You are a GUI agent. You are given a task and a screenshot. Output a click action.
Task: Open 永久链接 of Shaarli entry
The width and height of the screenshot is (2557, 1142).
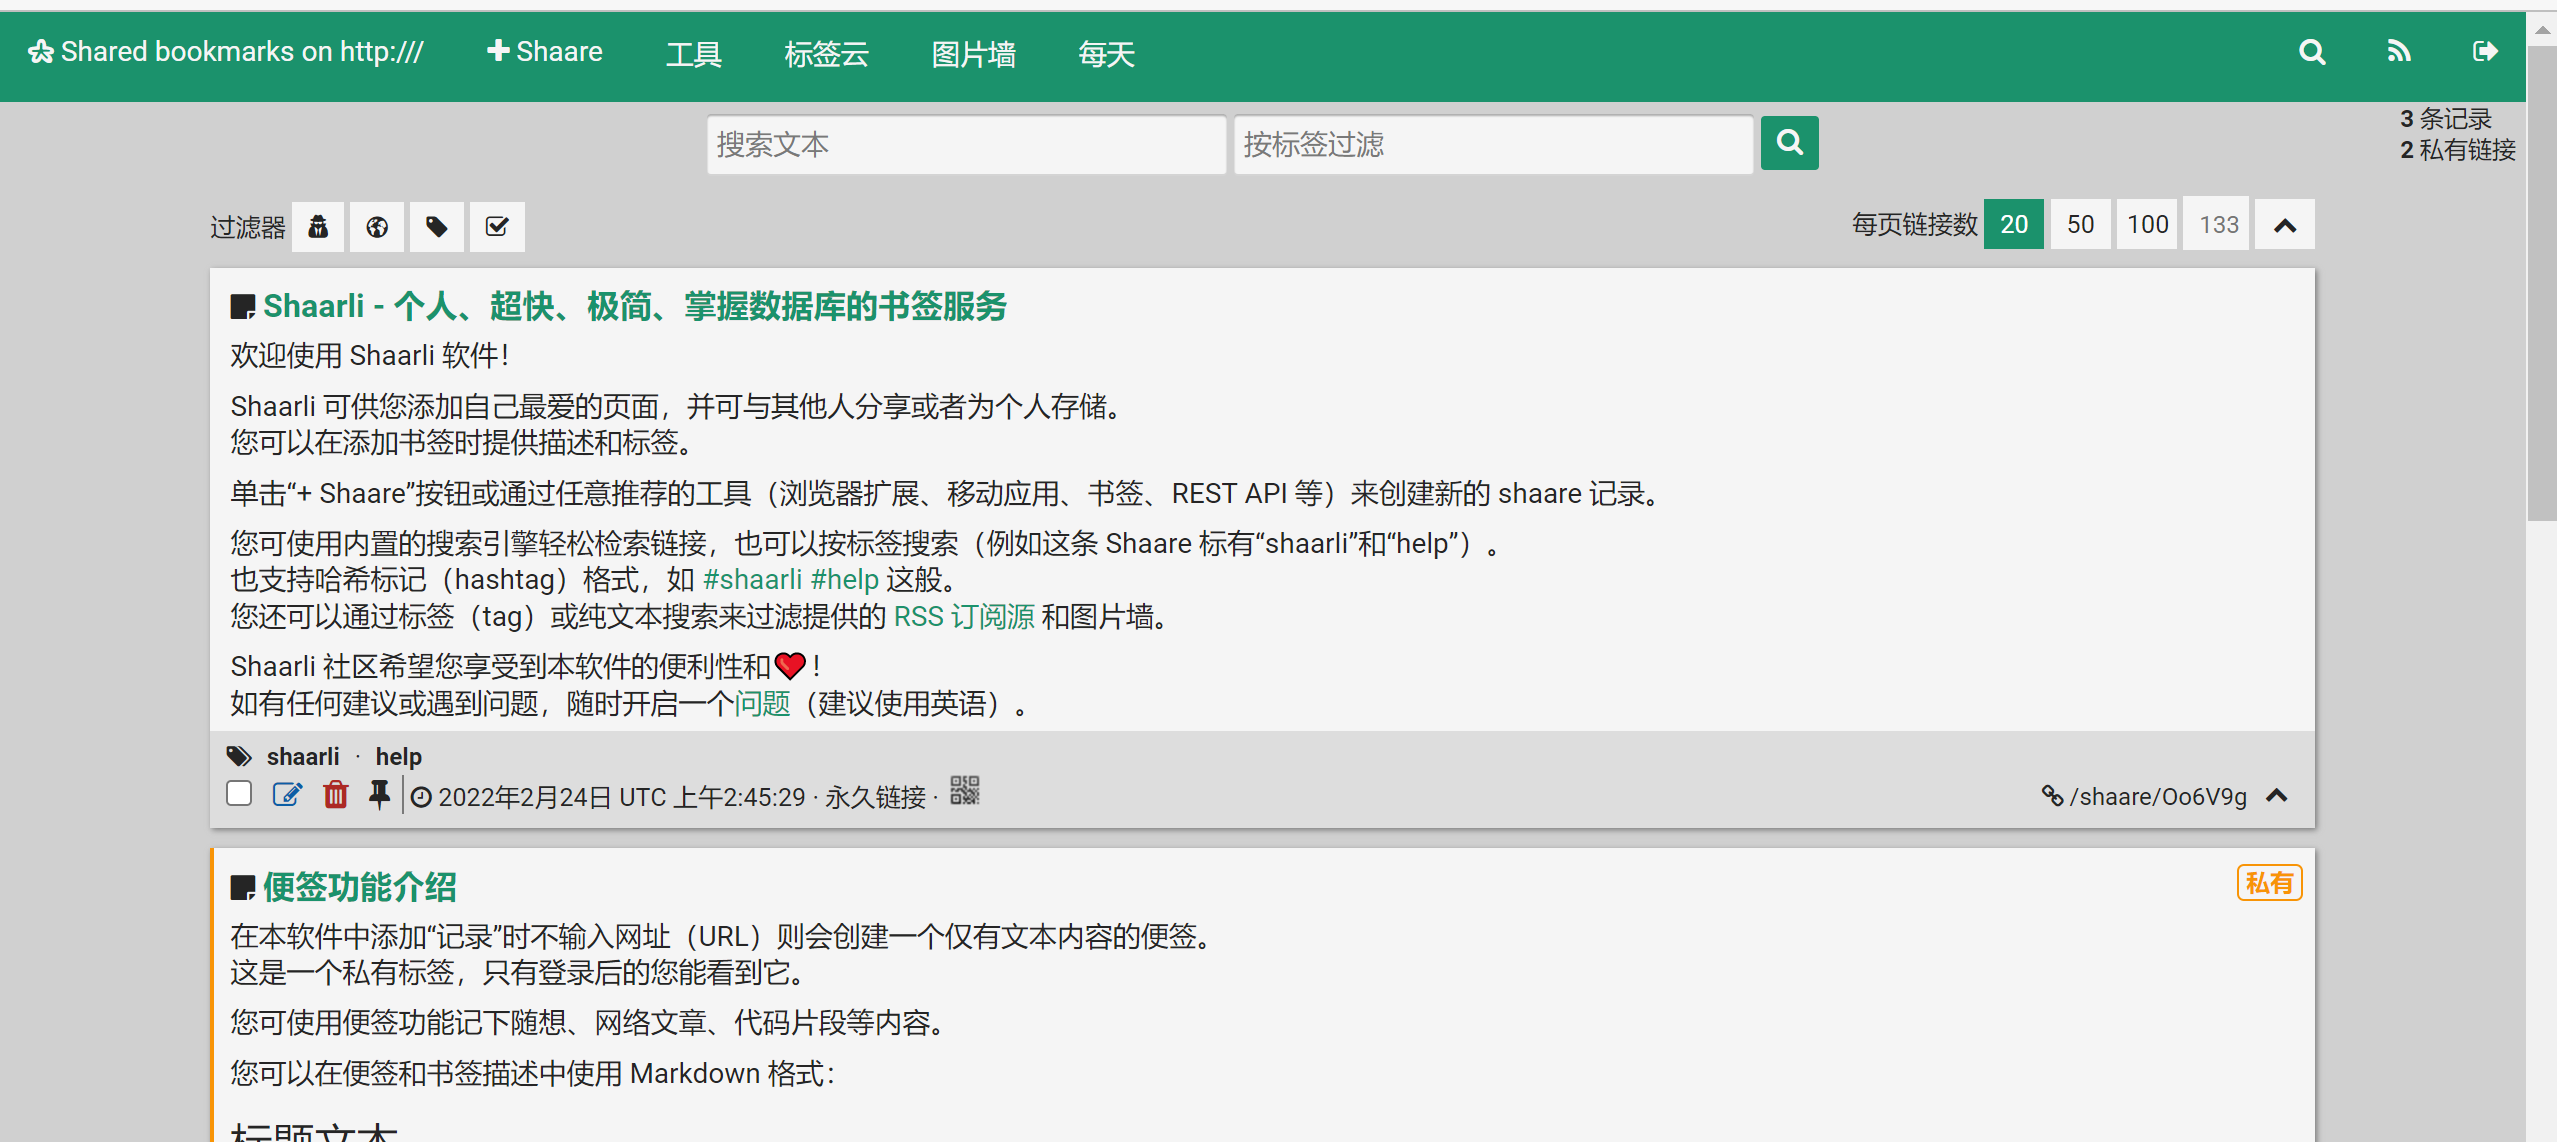(x=876, y=797)
